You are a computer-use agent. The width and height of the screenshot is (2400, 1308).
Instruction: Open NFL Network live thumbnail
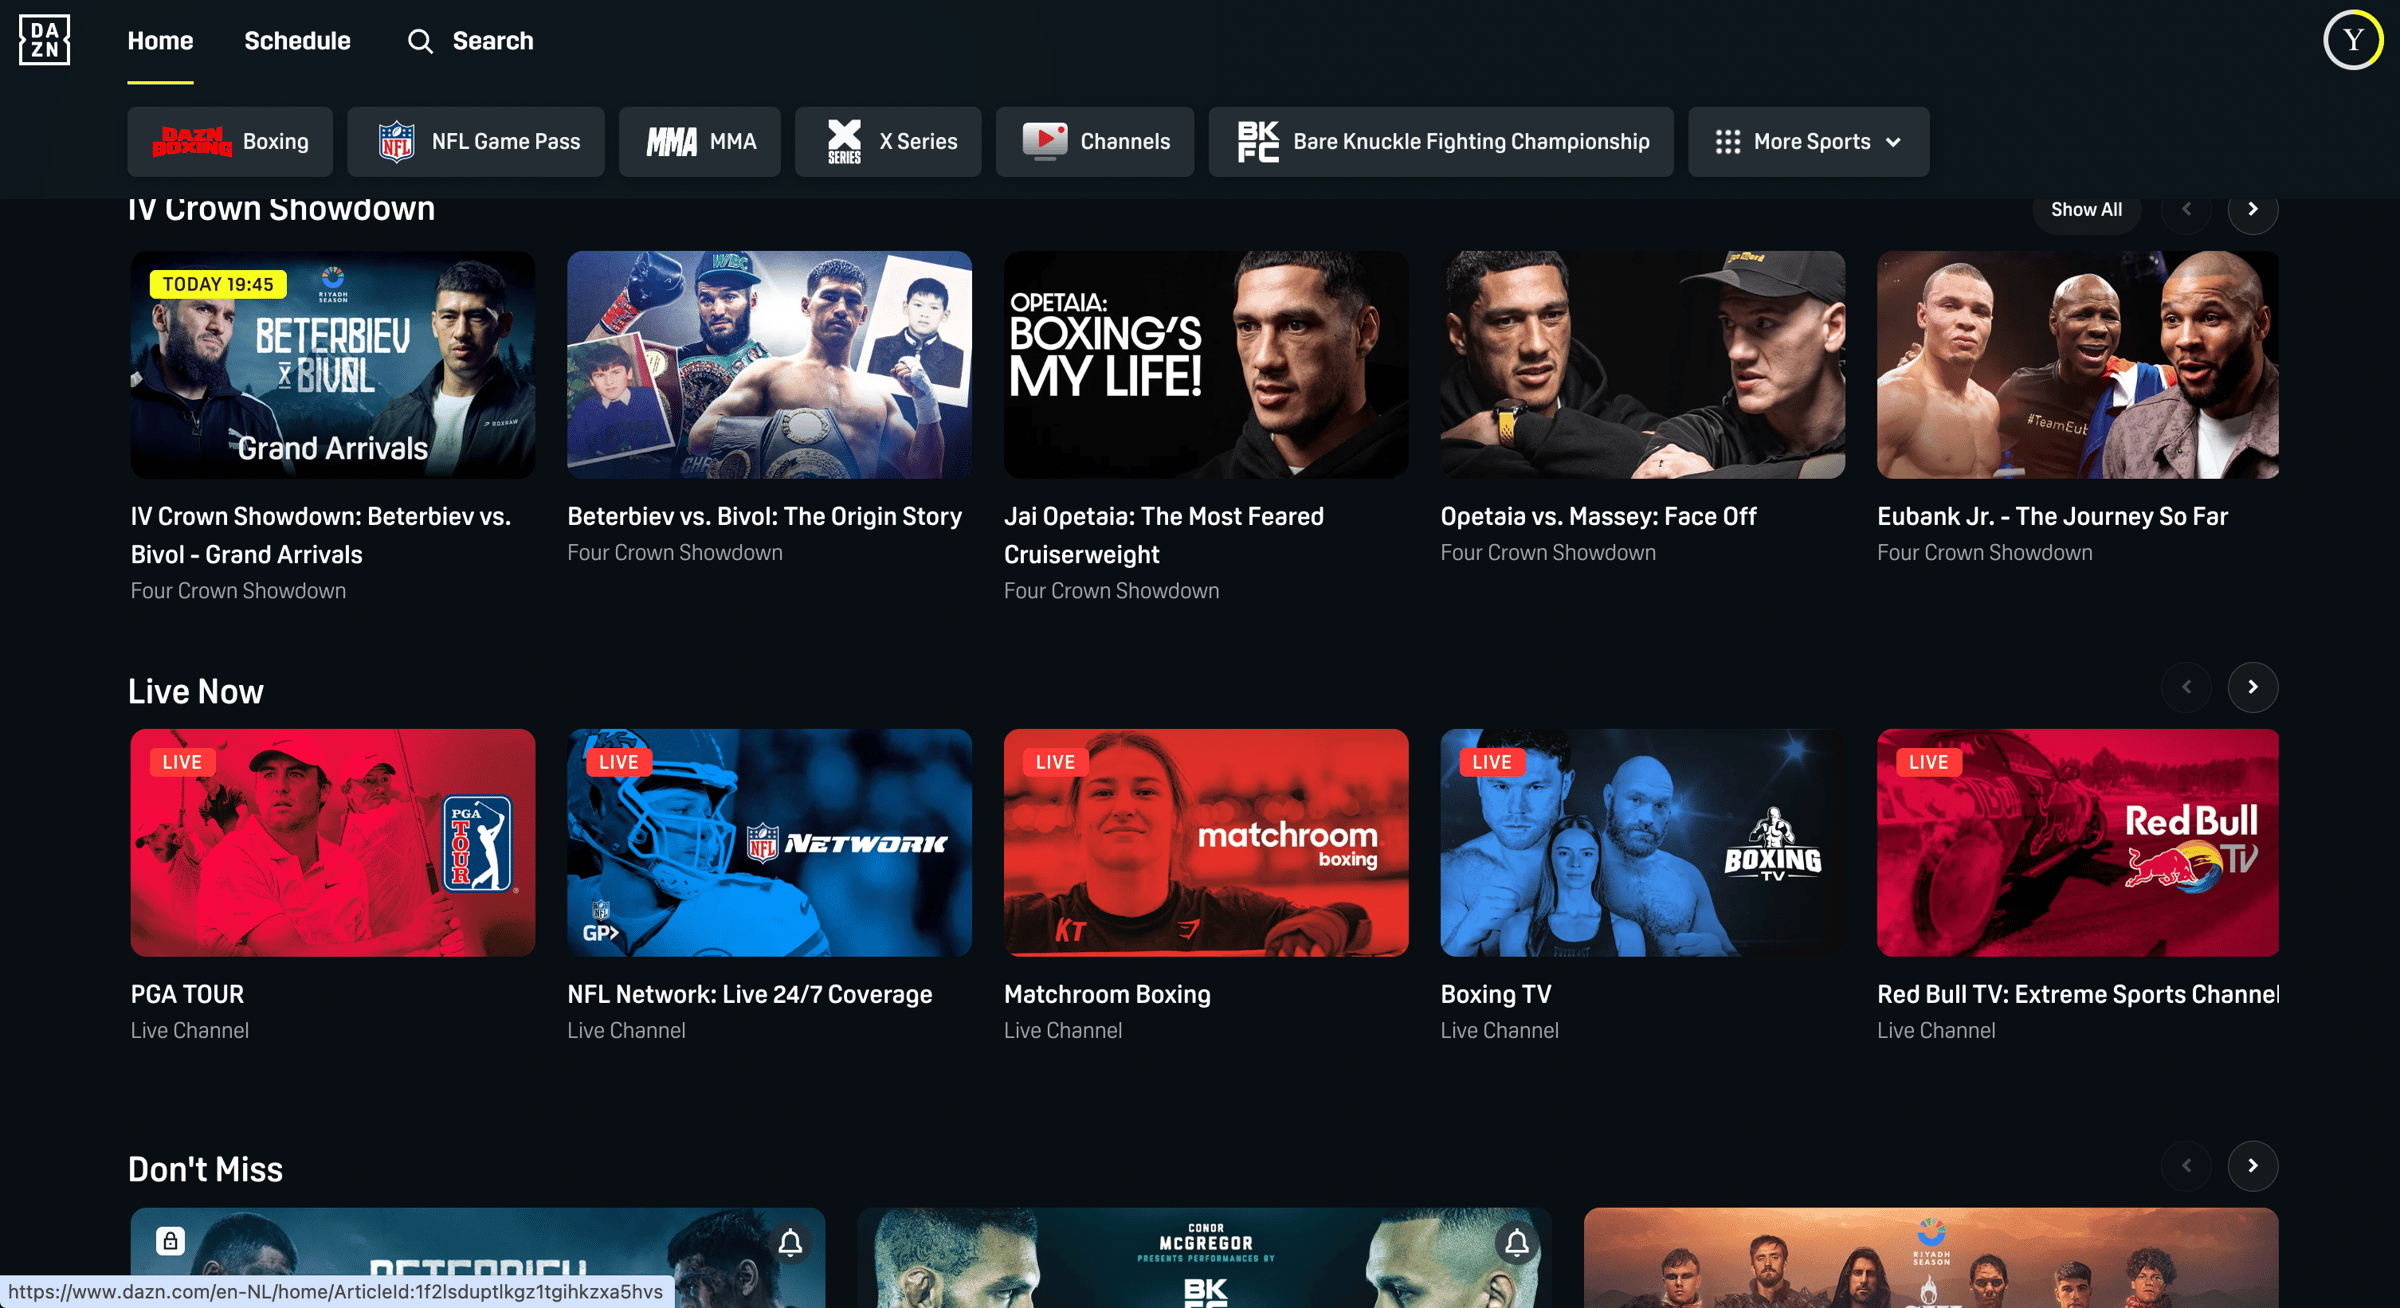[x=769, y=842]
